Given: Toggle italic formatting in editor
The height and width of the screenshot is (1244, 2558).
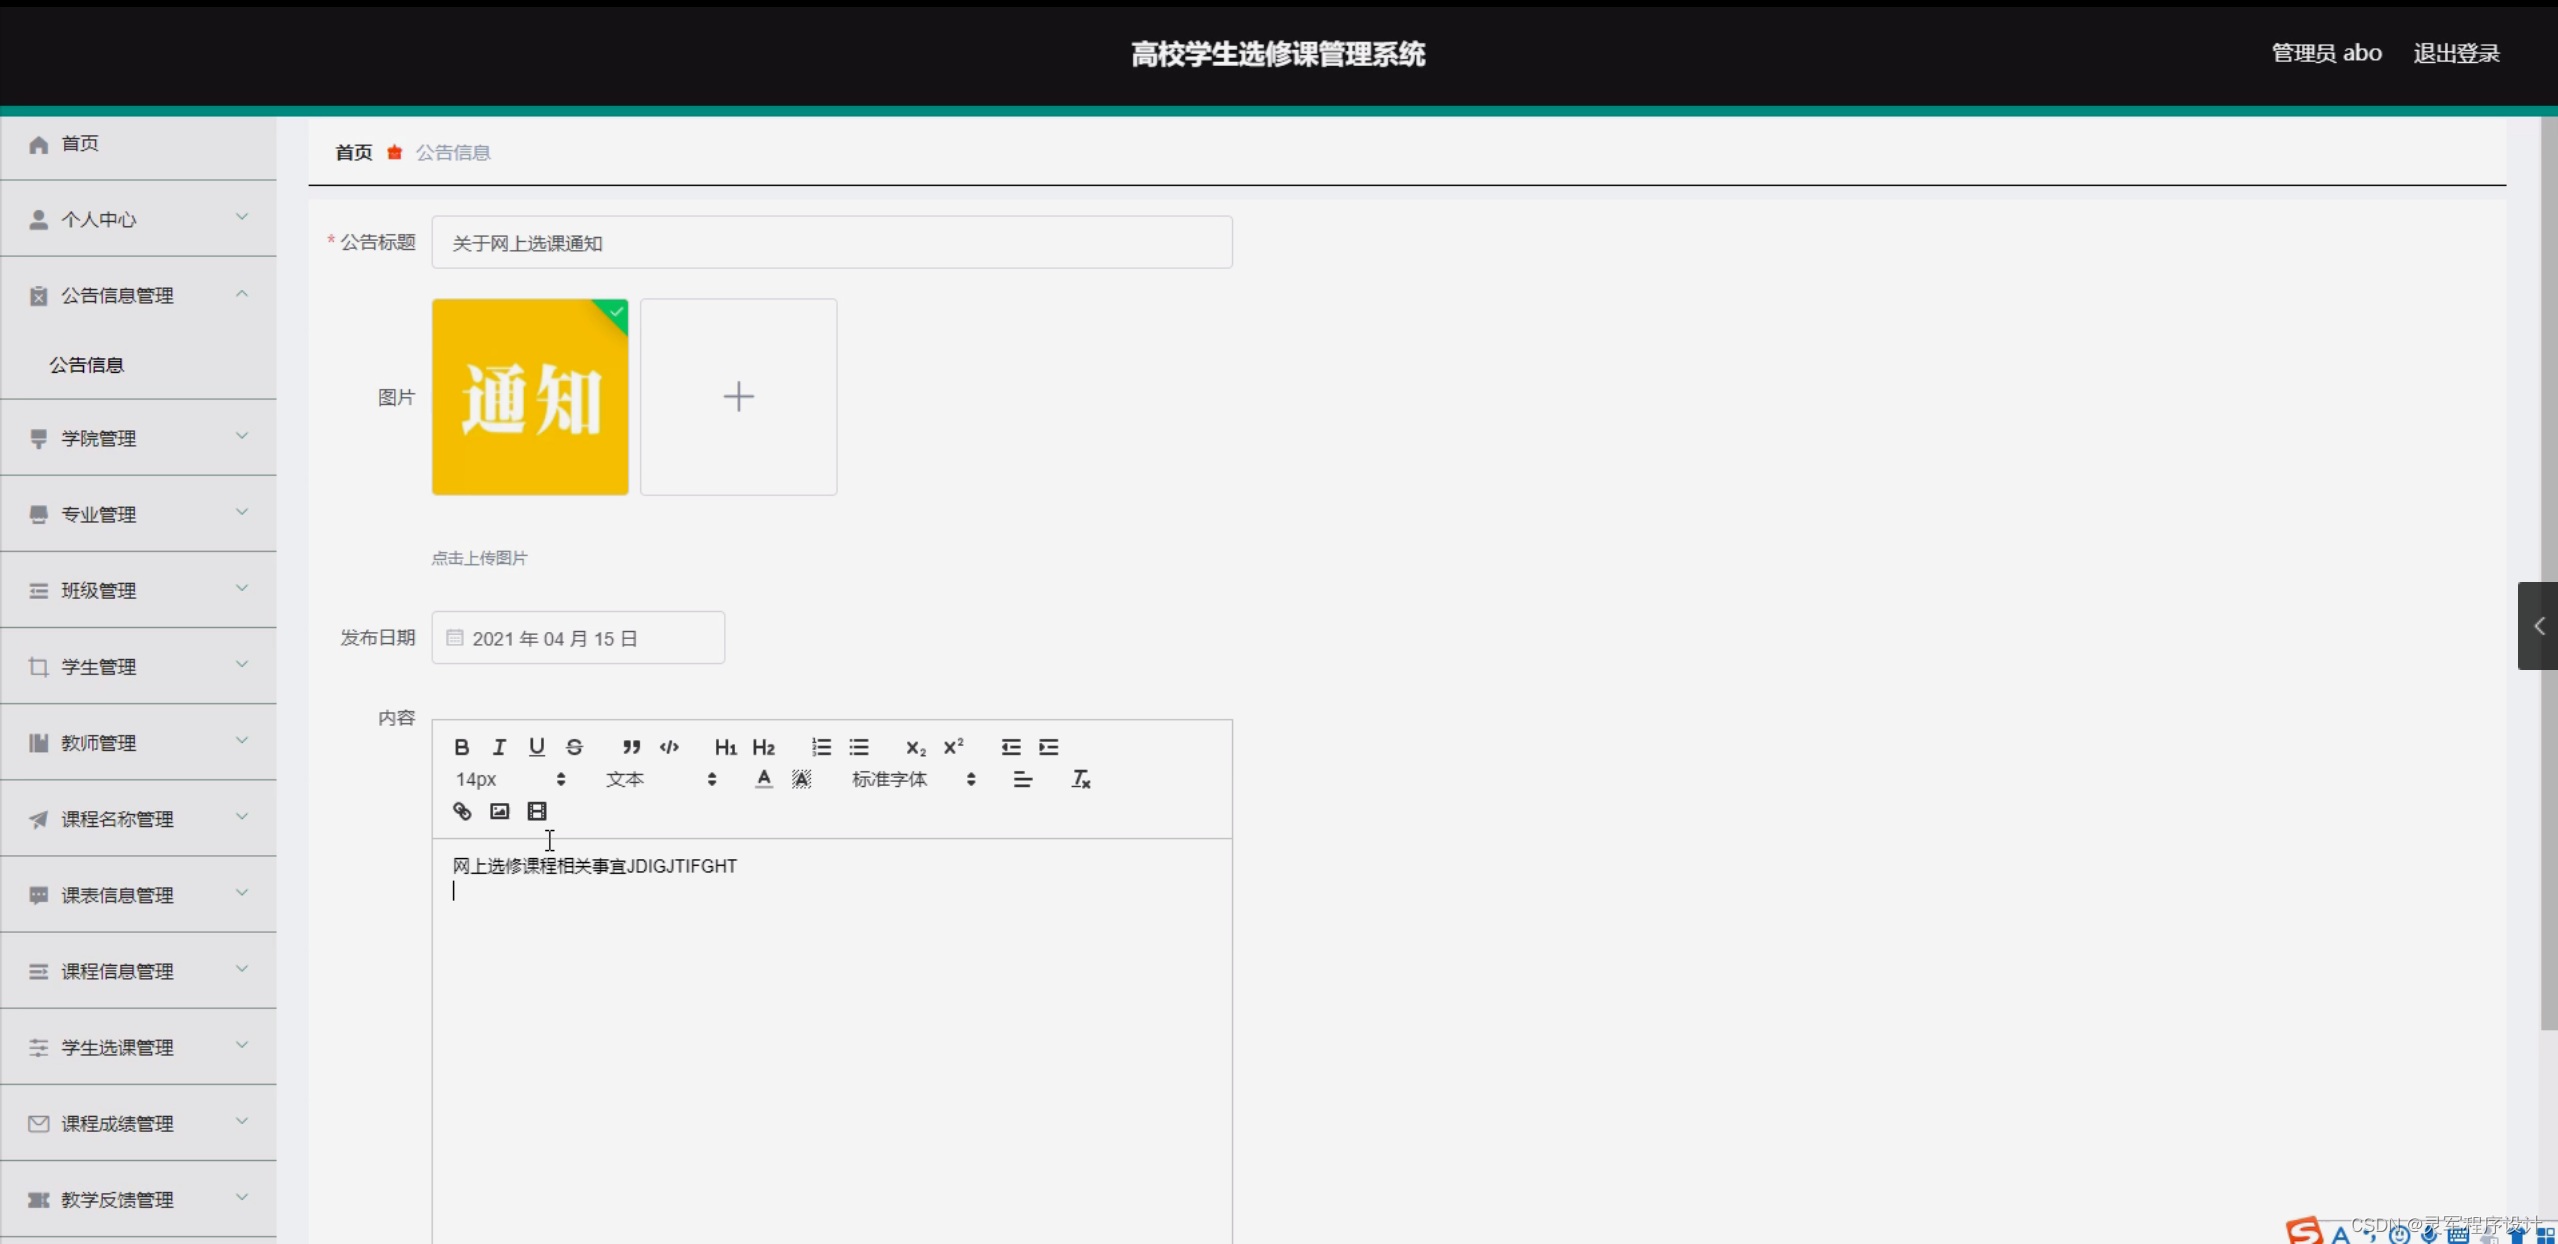Looking at the screenshot, I should [499, 747].
